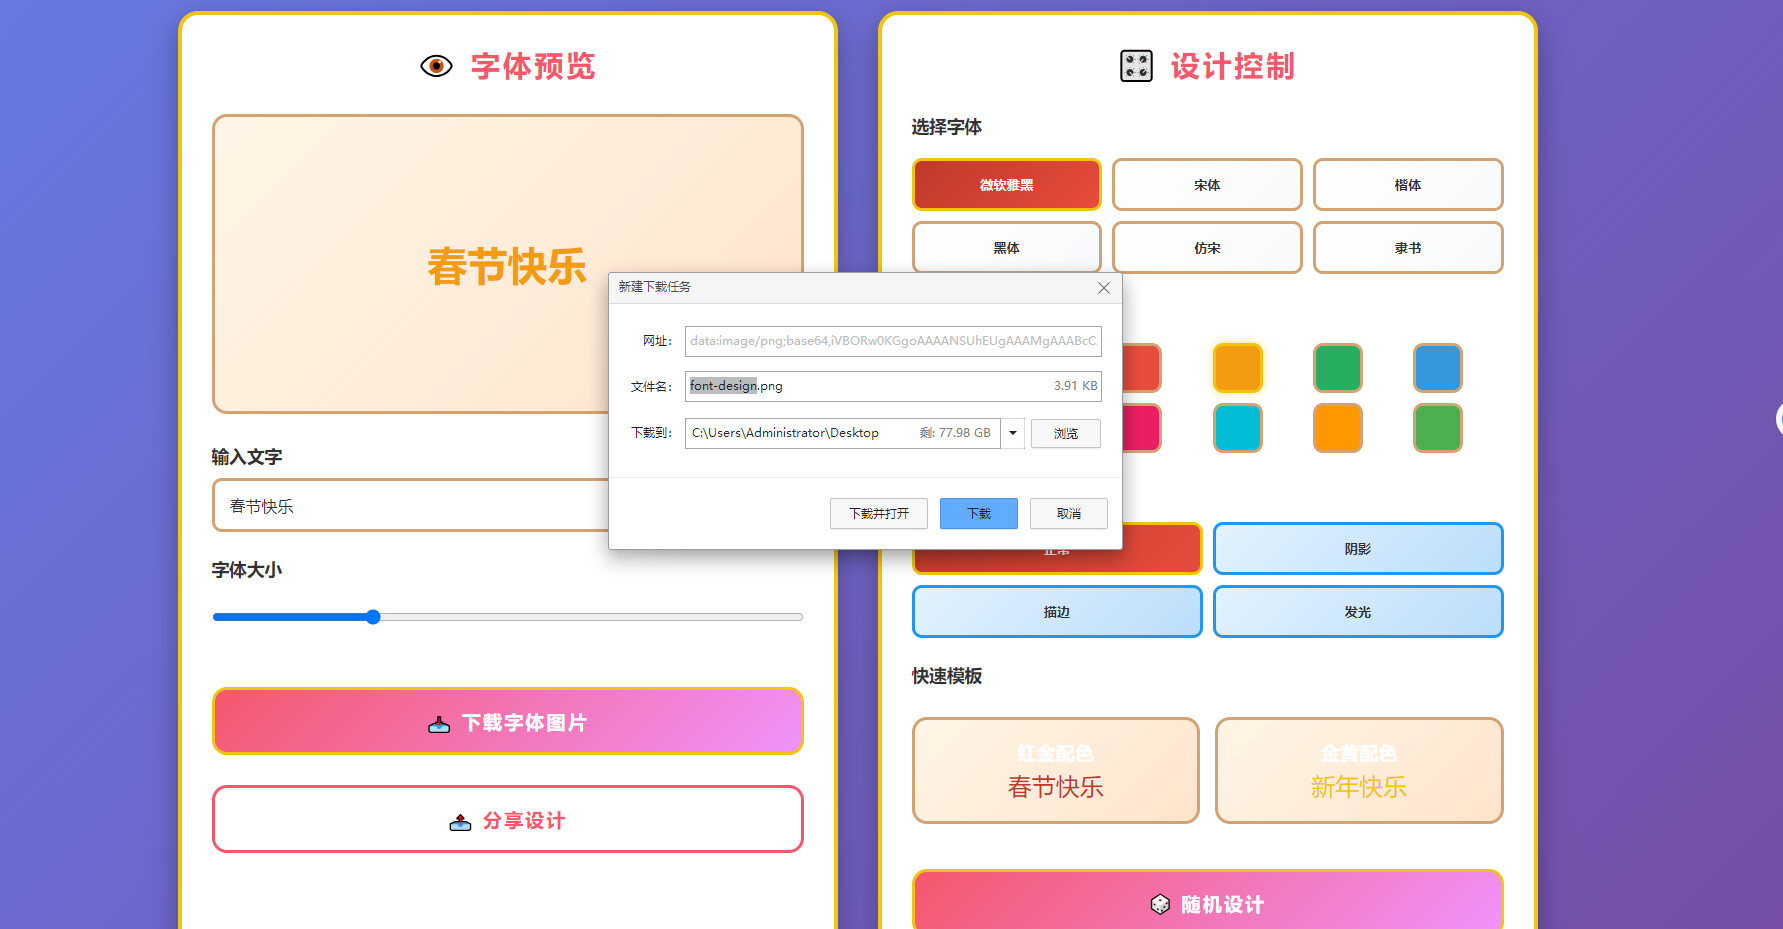Click the eye icon beside 字体预览
1783x929 pixels.
coord(436,66)
